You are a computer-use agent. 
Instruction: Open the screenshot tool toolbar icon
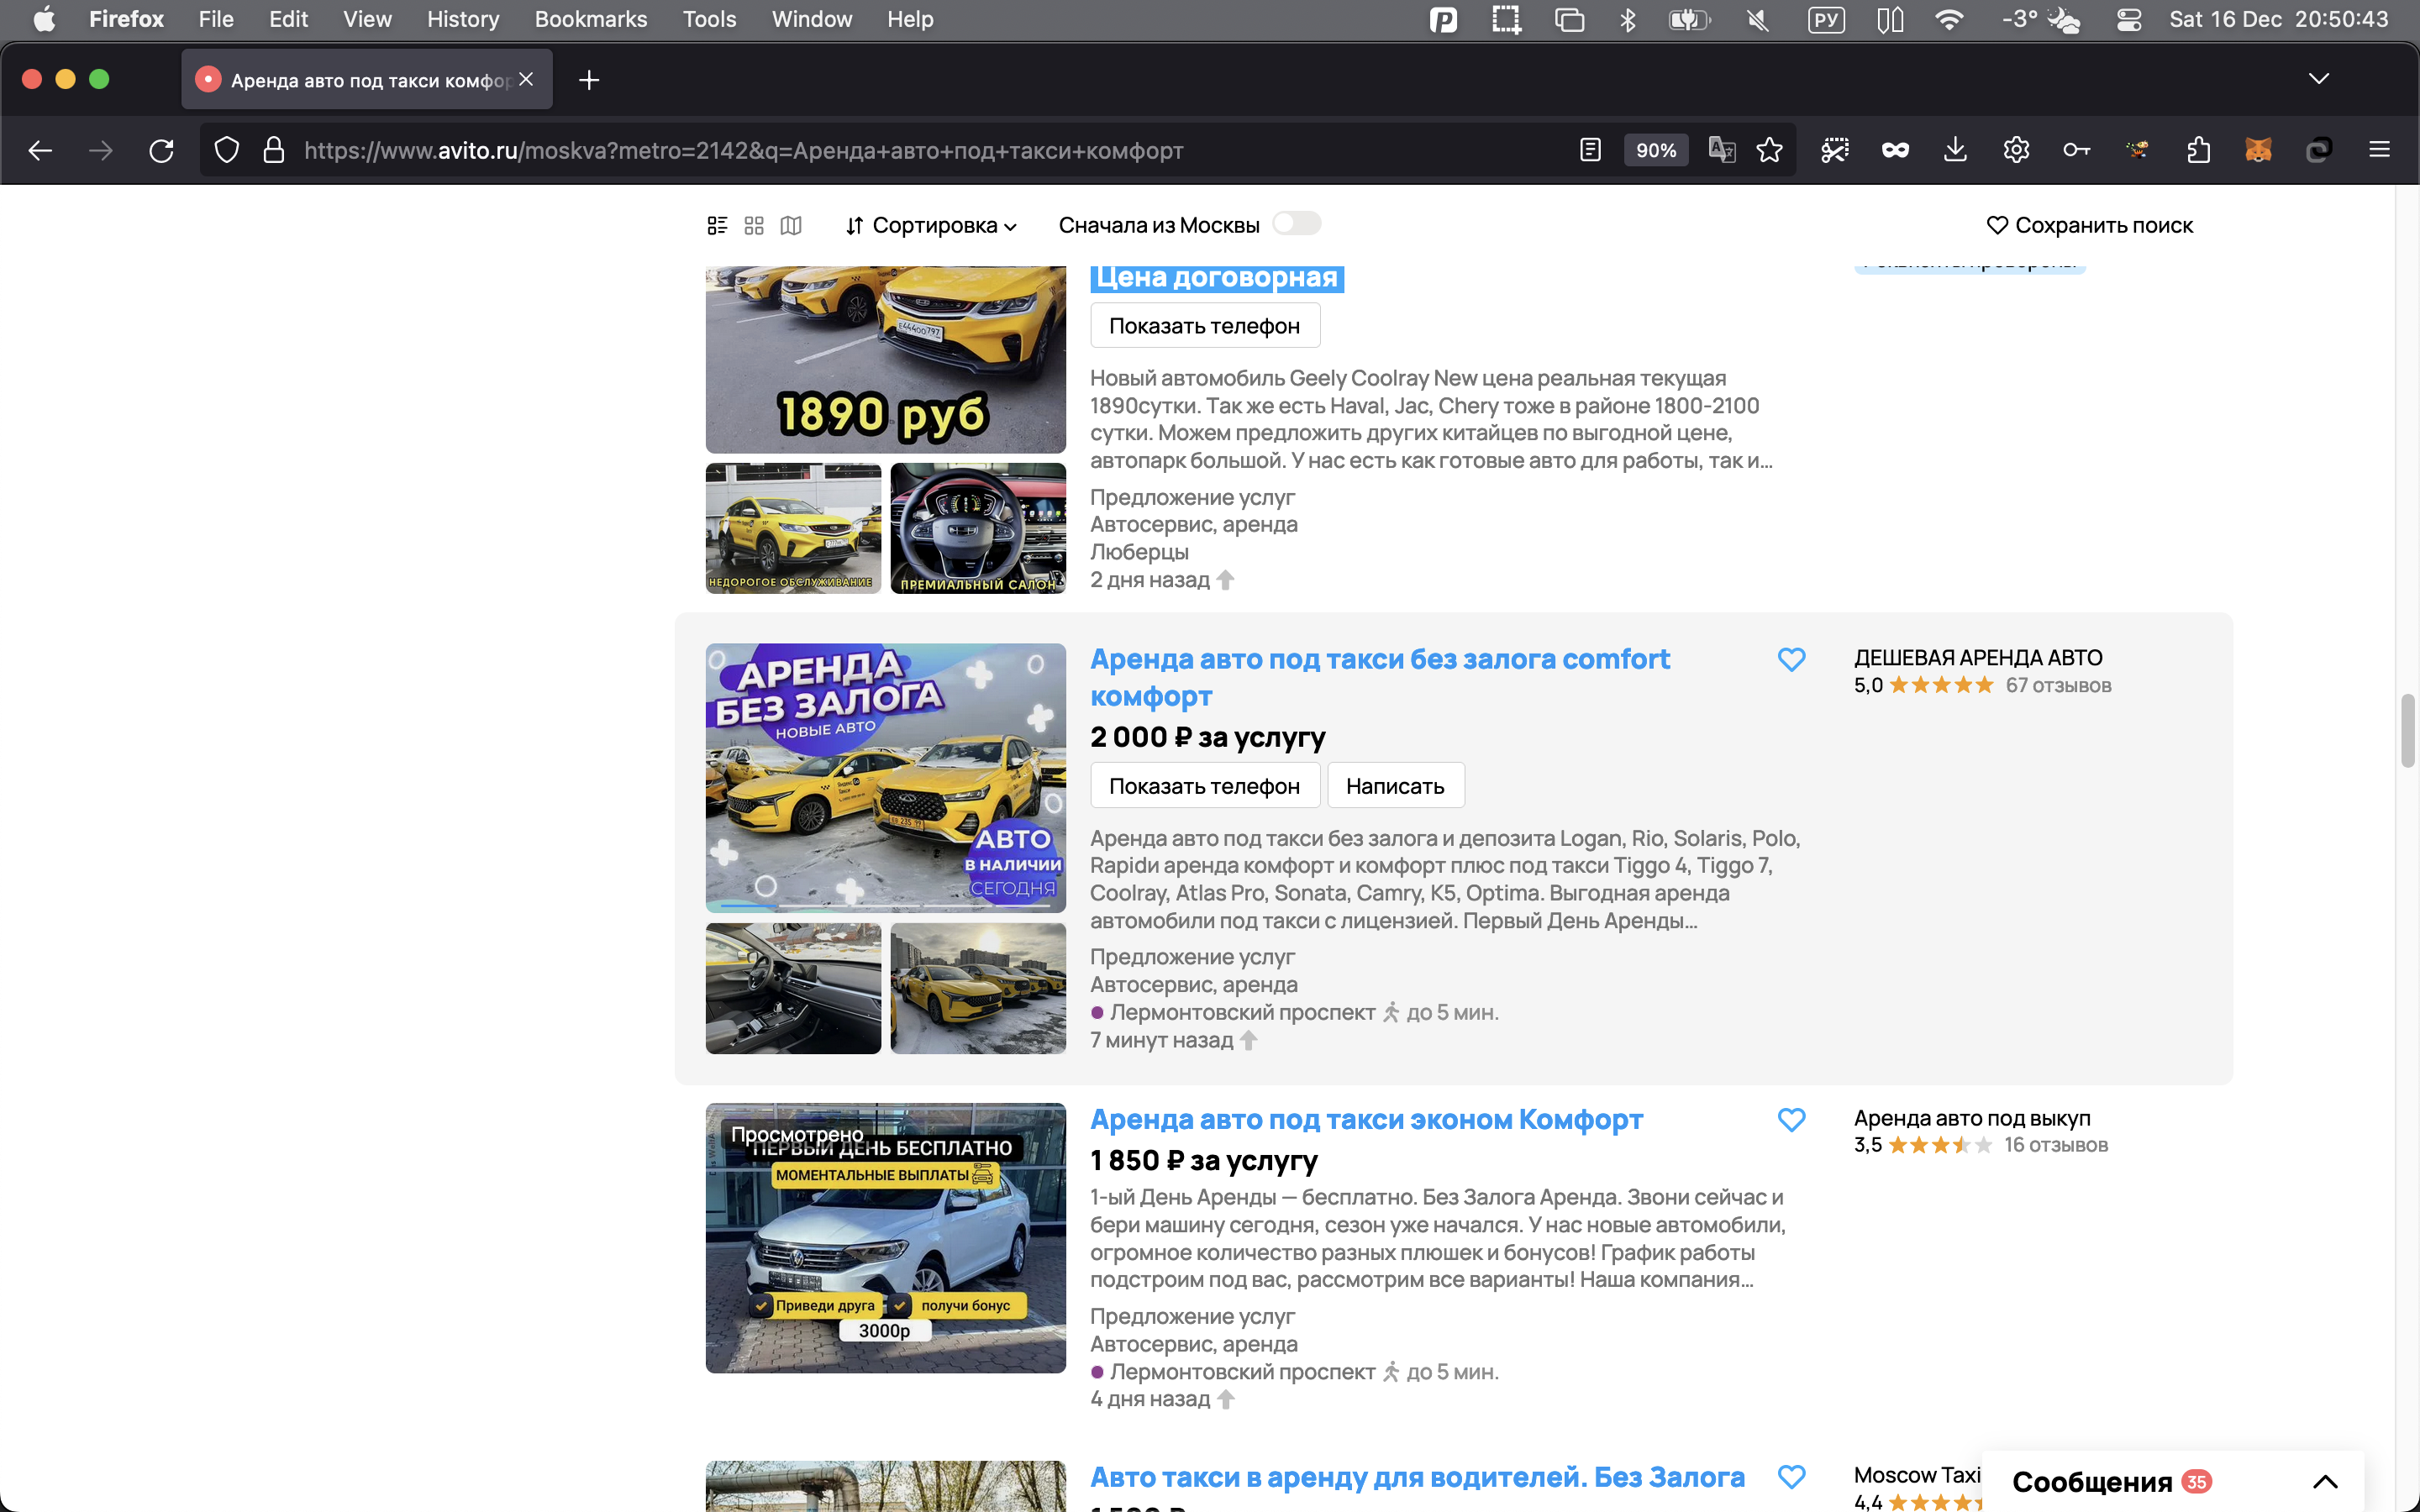[1834, 150]
